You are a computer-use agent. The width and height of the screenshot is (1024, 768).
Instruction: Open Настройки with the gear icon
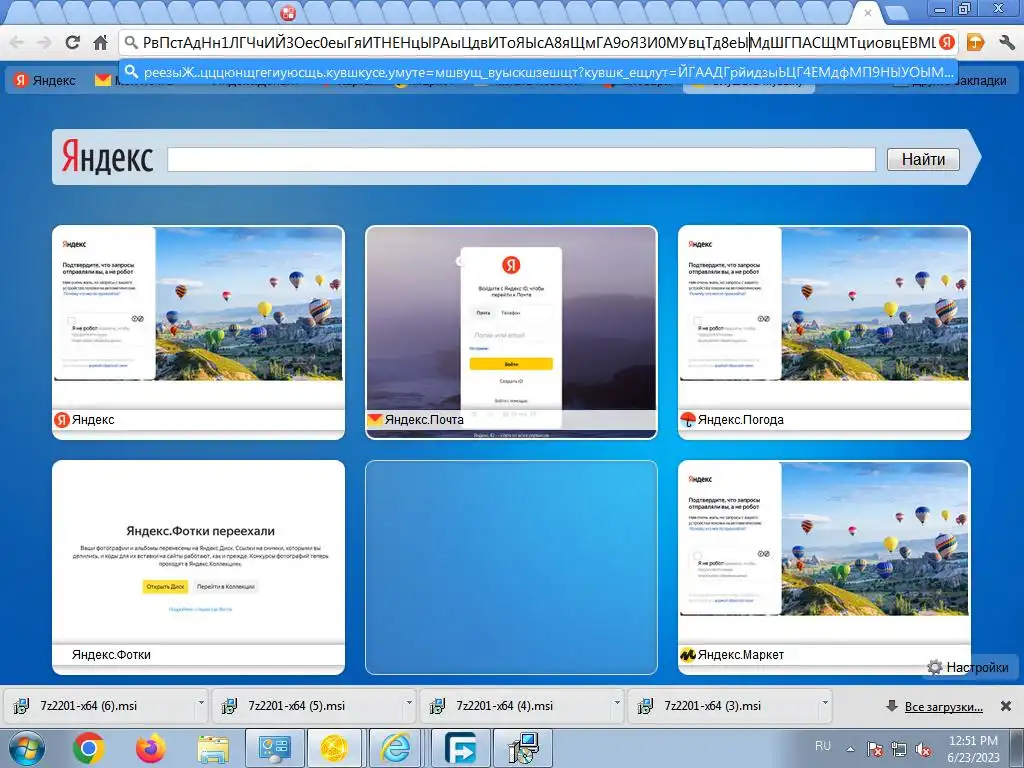(968, 667)
